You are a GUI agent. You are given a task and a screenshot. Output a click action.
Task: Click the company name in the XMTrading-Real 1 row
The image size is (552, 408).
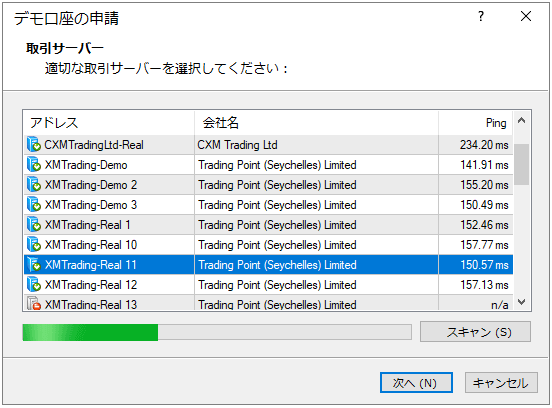pyautogui.click(x=277, y=225)
